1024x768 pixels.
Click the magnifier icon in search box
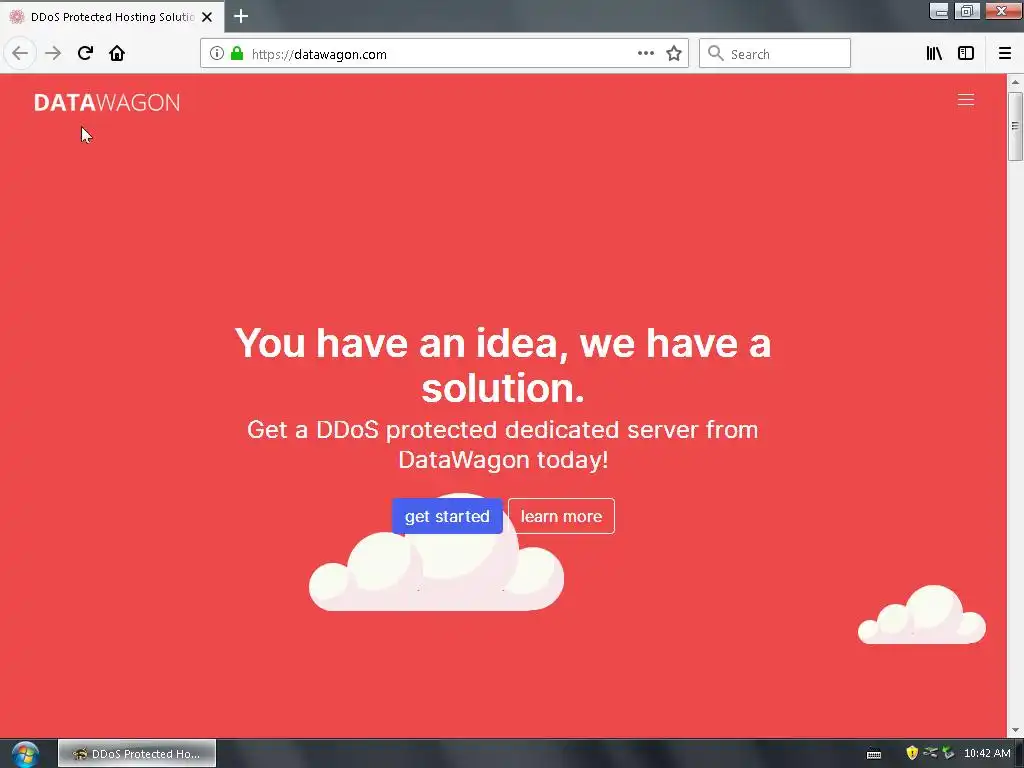pos(716,54)
